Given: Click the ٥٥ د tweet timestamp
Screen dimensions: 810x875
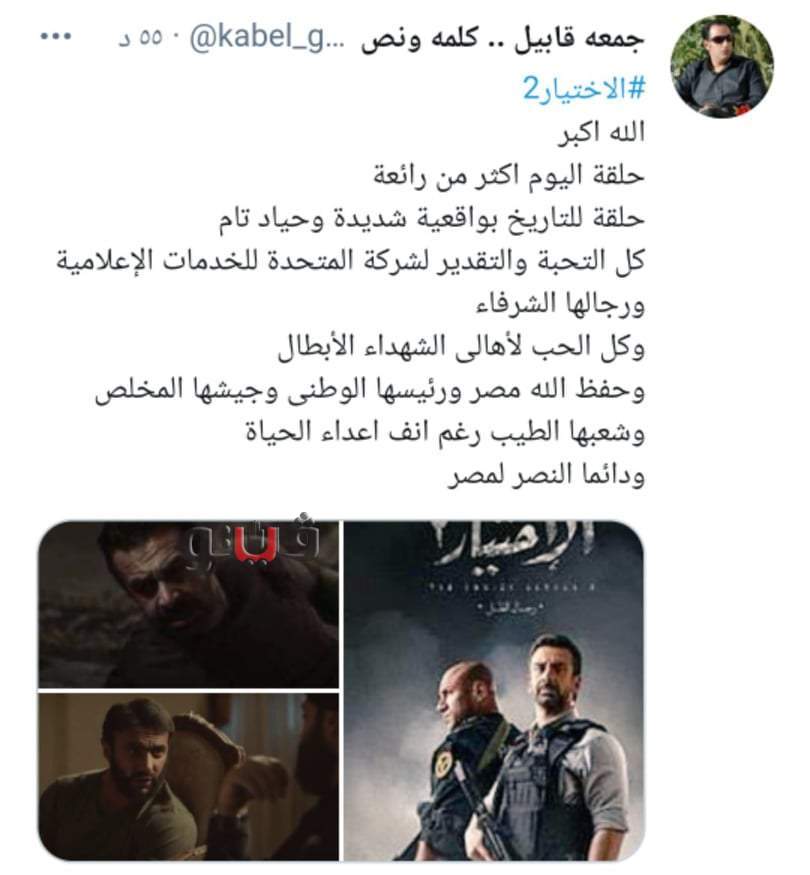Looking at the screenshot, I should pos(141,39).
